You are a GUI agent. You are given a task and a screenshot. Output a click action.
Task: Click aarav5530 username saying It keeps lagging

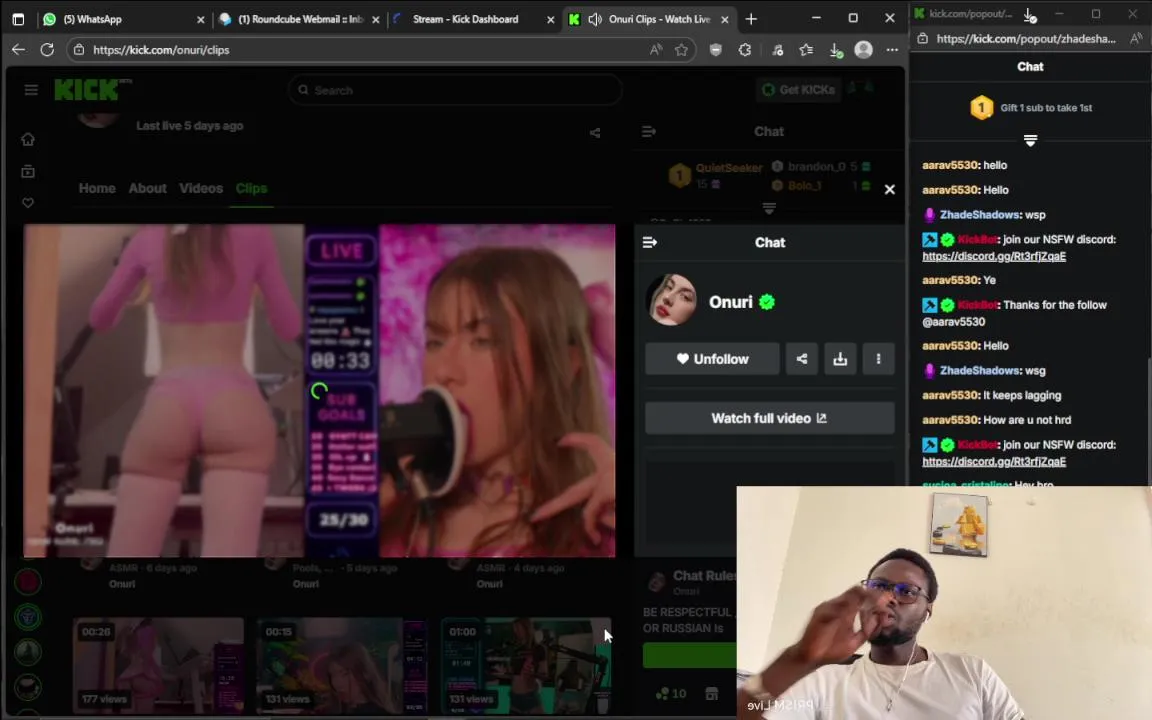[x=951, y=395]
